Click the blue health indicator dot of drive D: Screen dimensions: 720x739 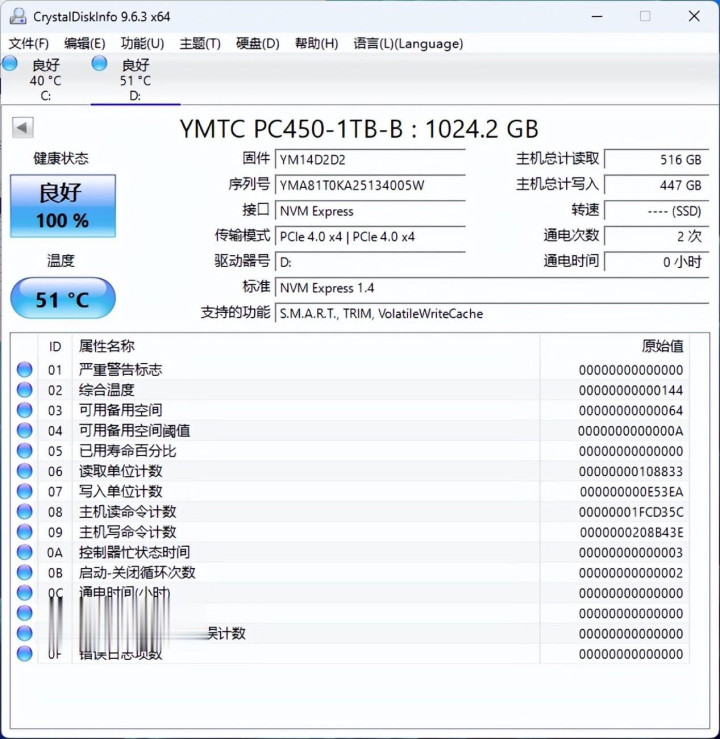point(99,63)
